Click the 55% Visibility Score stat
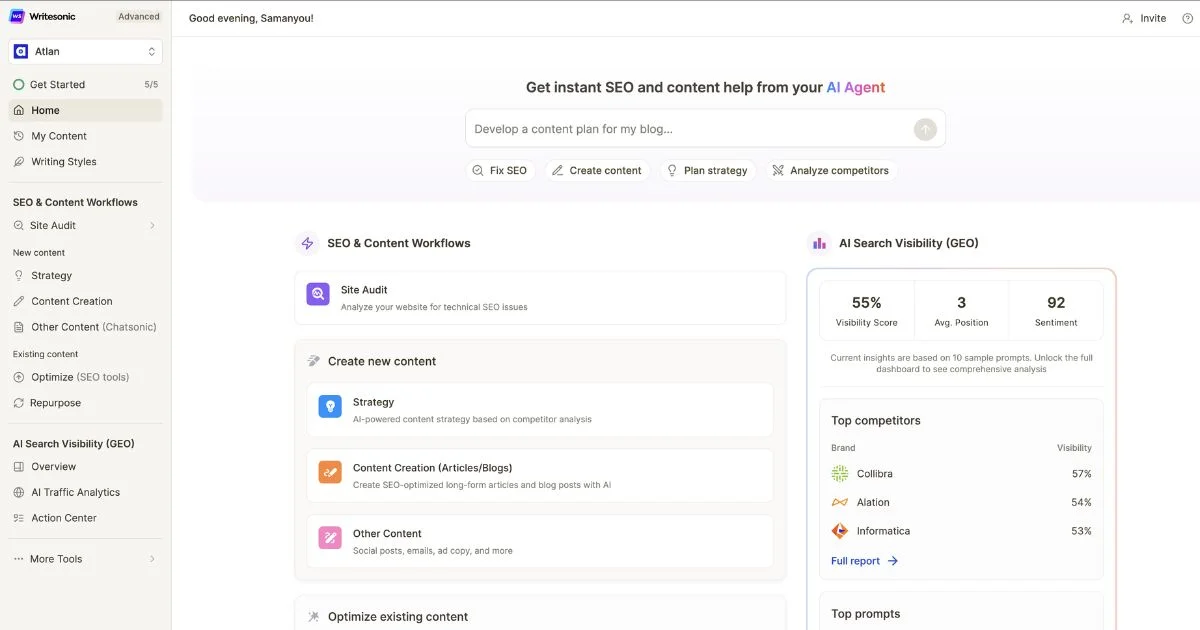This screenshot has width=1200, height=630. [x=866, y=311]
